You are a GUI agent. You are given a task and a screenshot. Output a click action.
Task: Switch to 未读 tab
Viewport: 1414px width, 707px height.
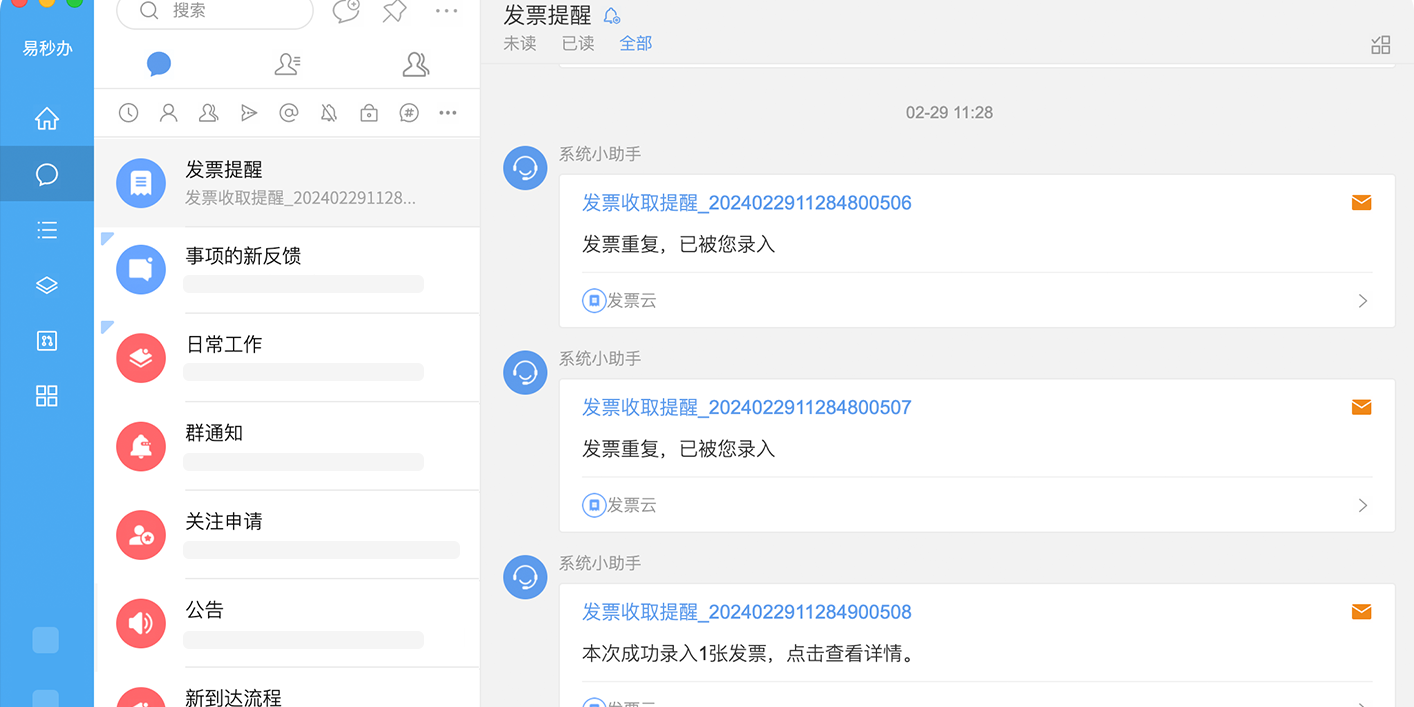point(520,44)
